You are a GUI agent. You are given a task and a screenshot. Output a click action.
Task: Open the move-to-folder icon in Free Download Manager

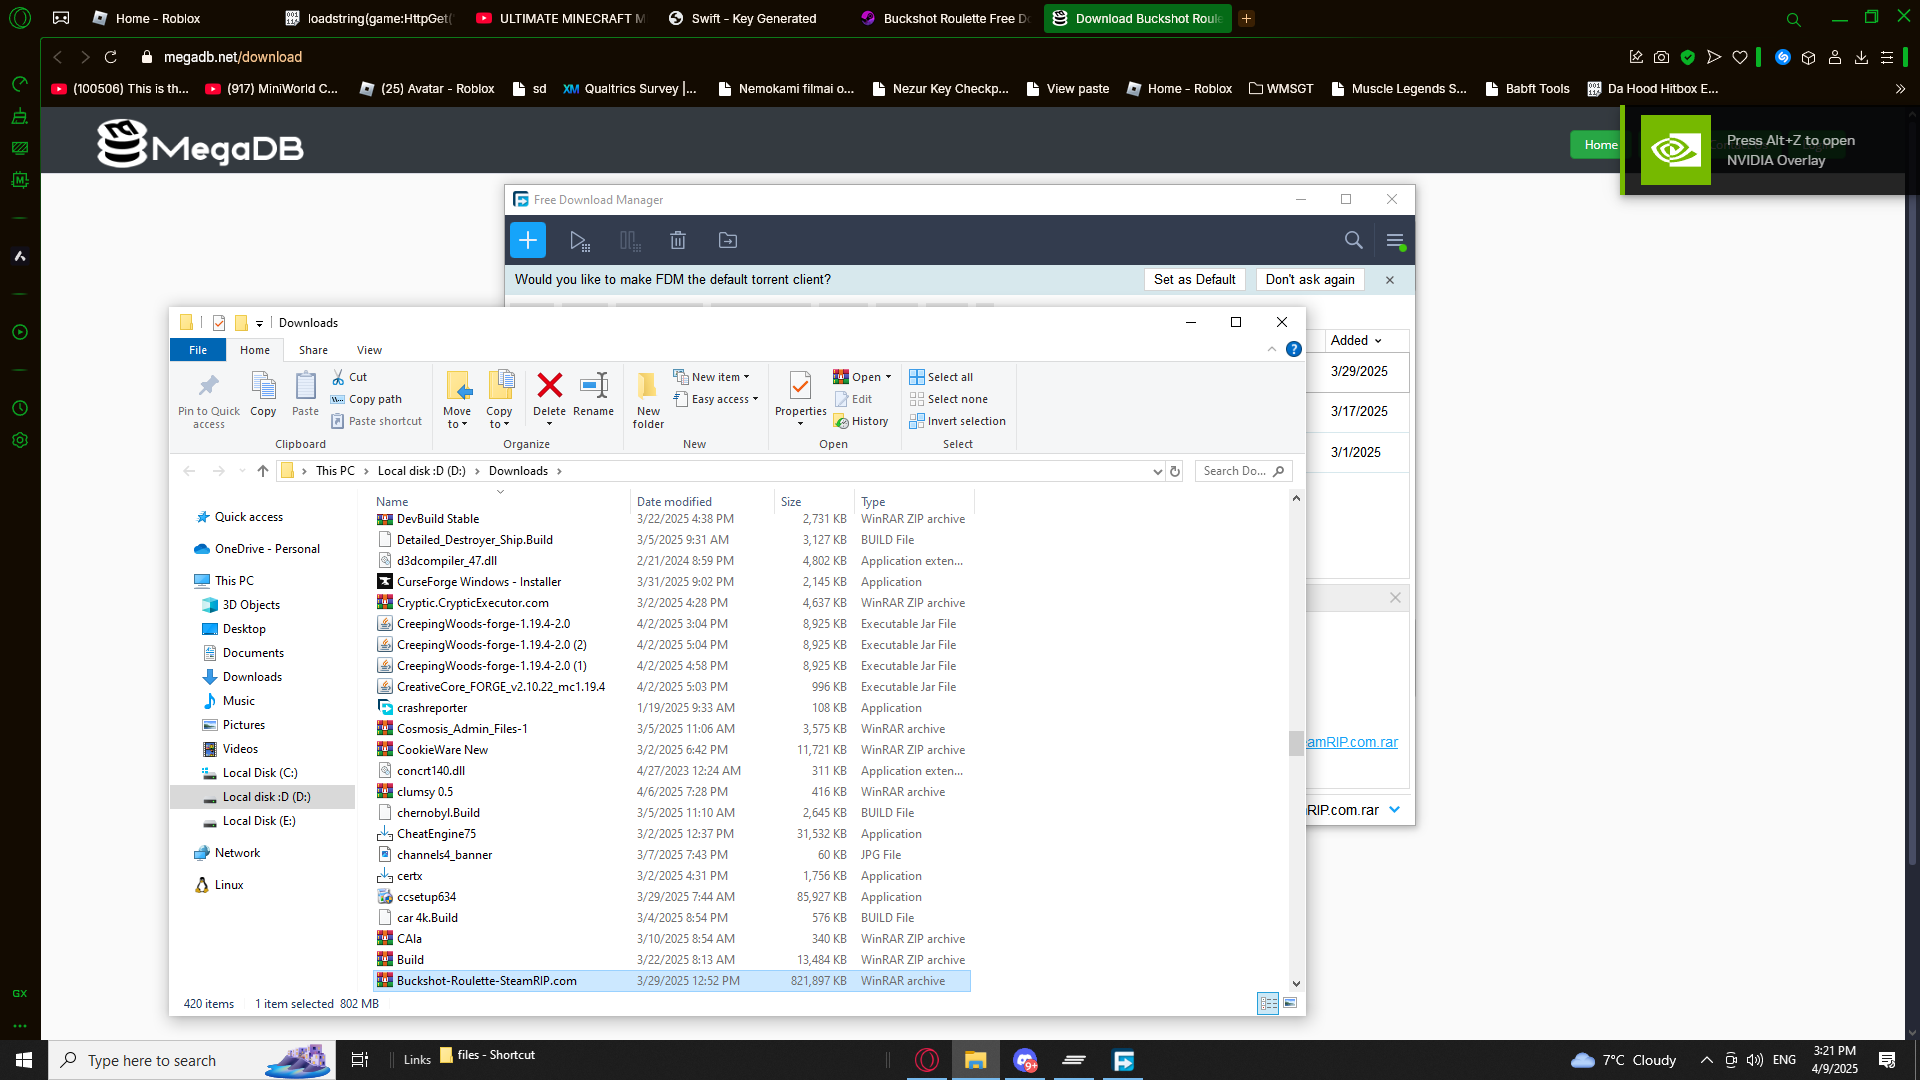pos(728,240)
